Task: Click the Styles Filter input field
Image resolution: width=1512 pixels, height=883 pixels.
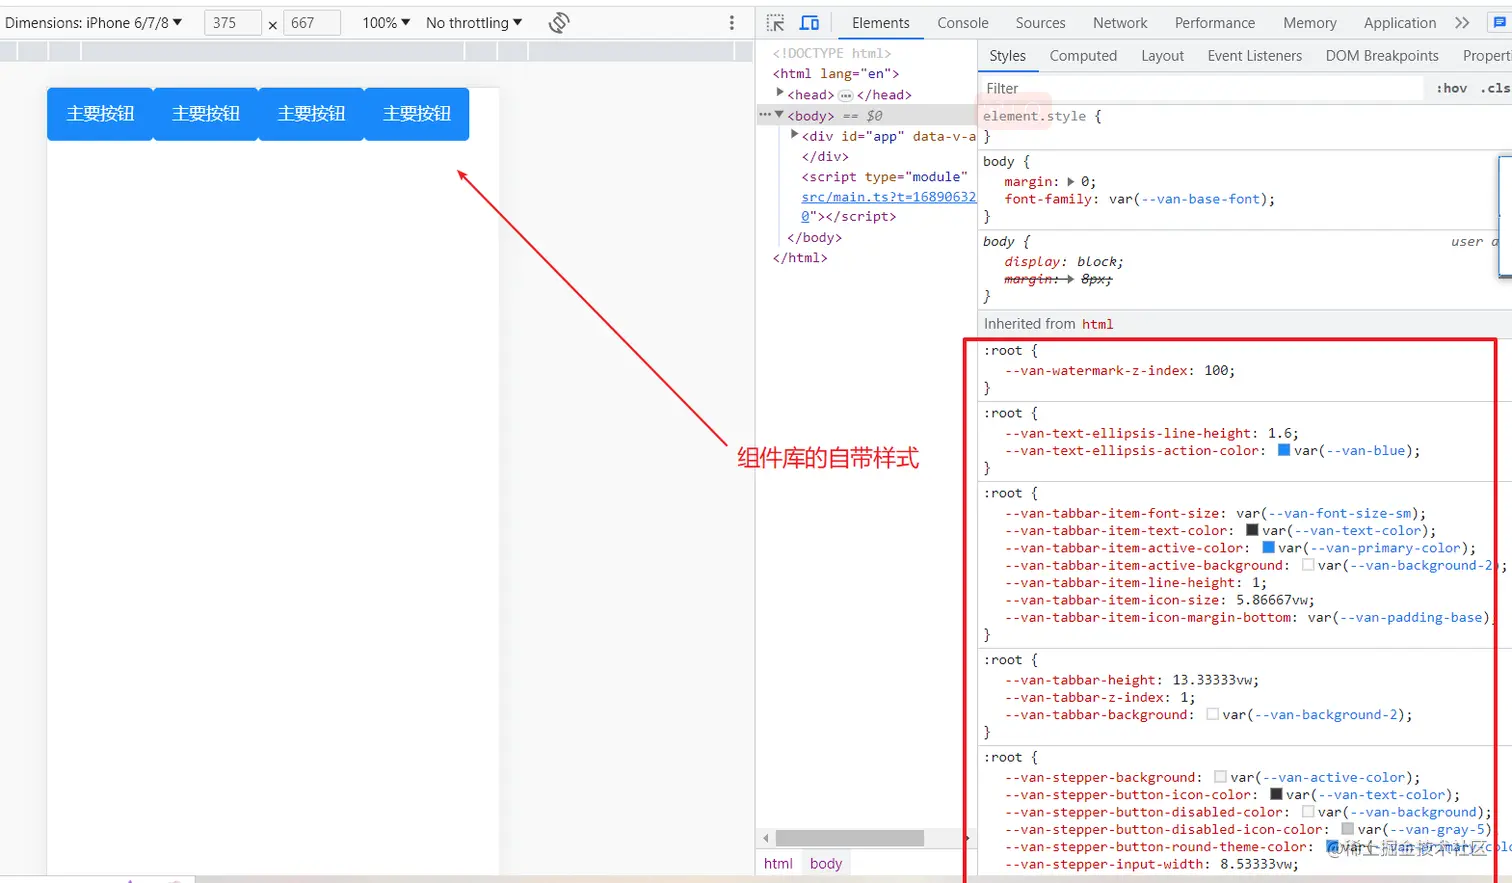Action: click(1200, 88)
